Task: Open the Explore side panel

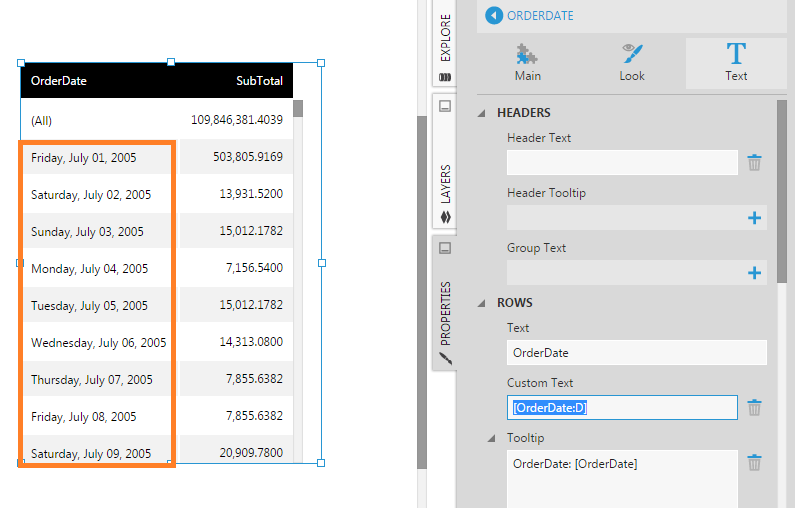Action: pos(445,45)
